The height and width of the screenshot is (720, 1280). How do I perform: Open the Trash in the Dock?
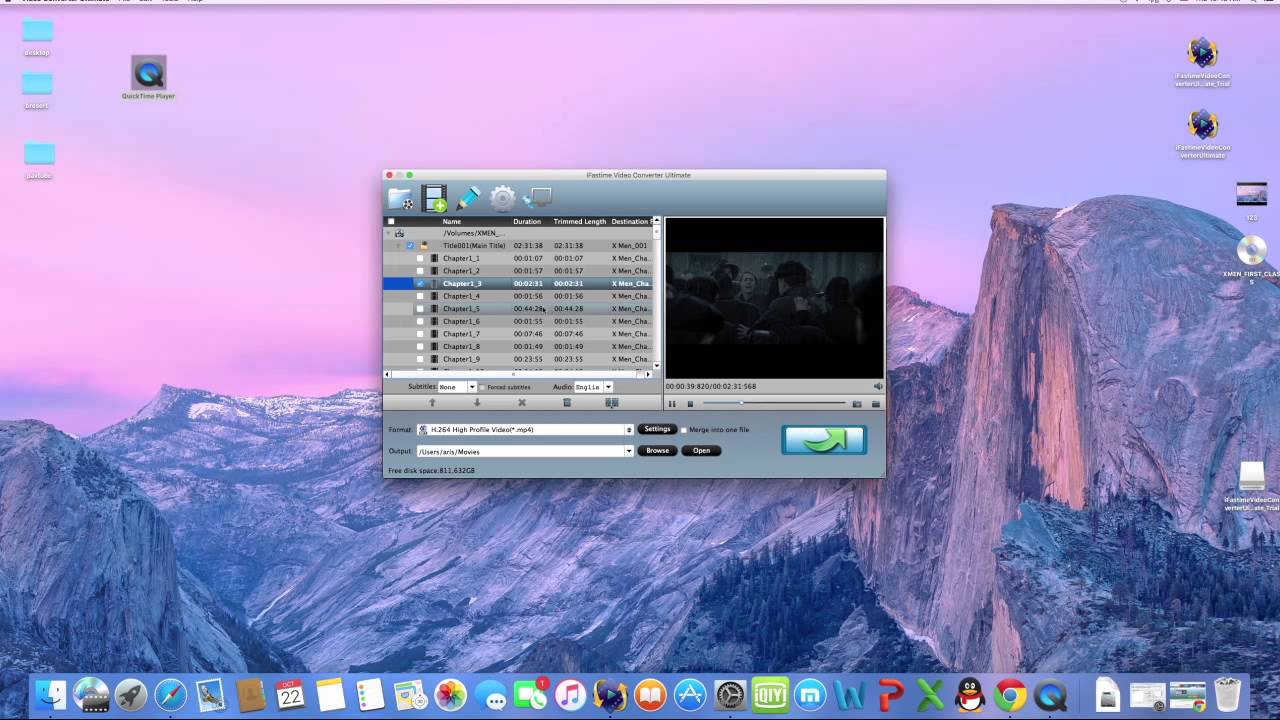click(1227, 695)
